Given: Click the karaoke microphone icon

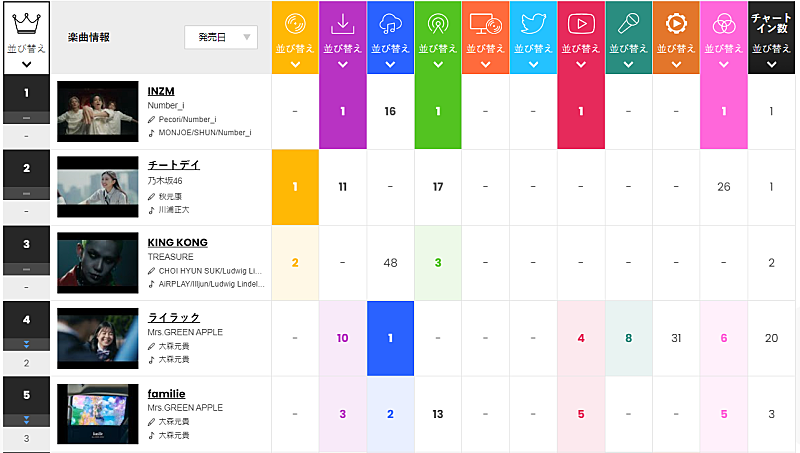Looking at the screenshot, I should (x=627, y=23).
